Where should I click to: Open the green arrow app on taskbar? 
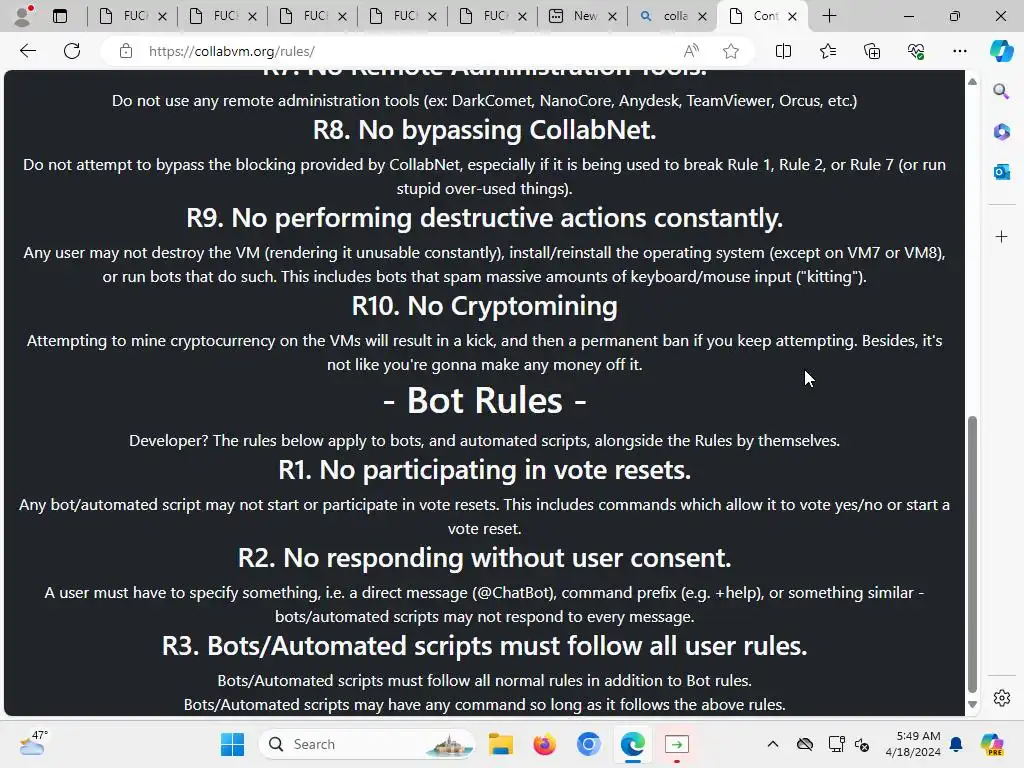(x=677, y=744)
